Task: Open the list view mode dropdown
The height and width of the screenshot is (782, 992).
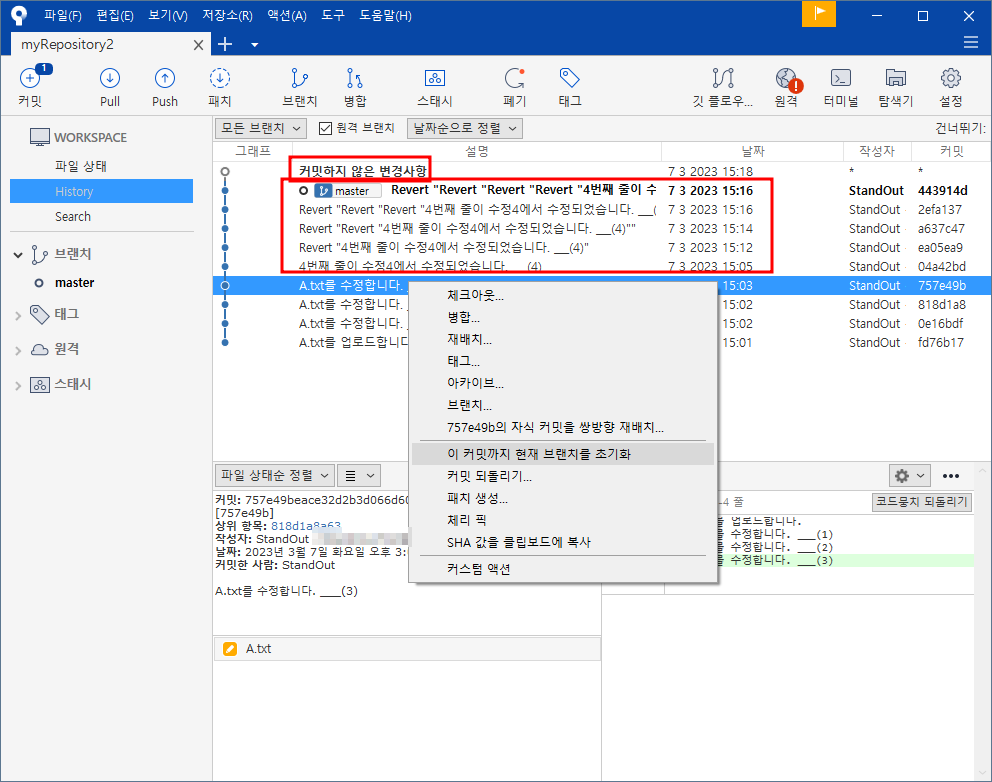Action: (x=359, y=475)
